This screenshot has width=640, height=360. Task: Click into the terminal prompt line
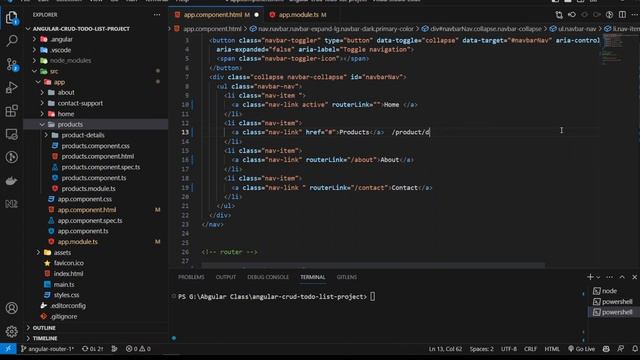[276, 297]
